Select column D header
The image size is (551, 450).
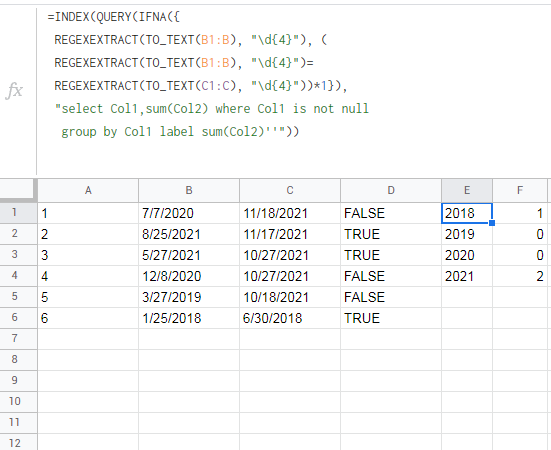point(391,190)
